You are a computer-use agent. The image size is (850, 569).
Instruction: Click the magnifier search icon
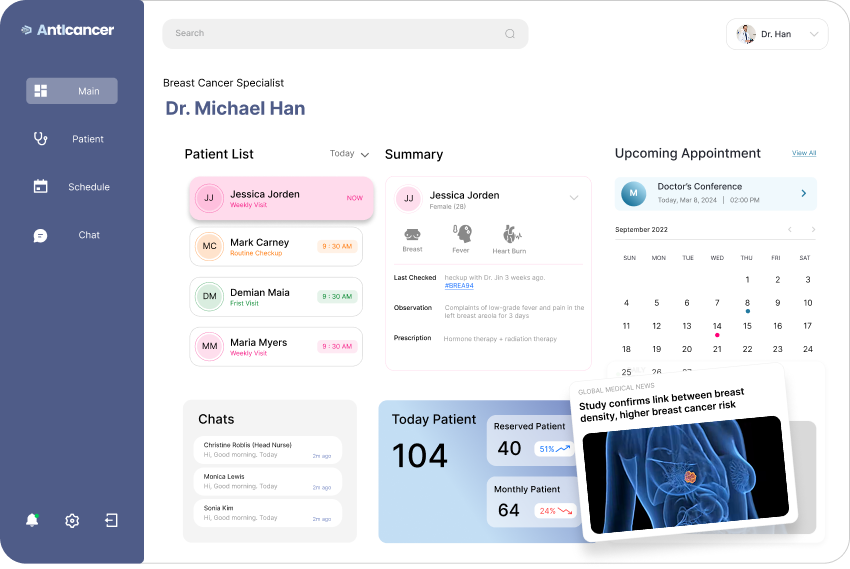click(510, 34)
